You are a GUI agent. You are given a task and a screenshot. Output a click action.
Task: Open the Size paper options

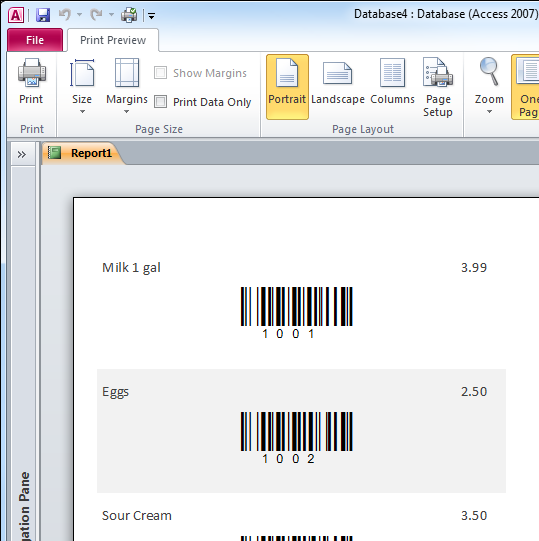click(82, 86)
